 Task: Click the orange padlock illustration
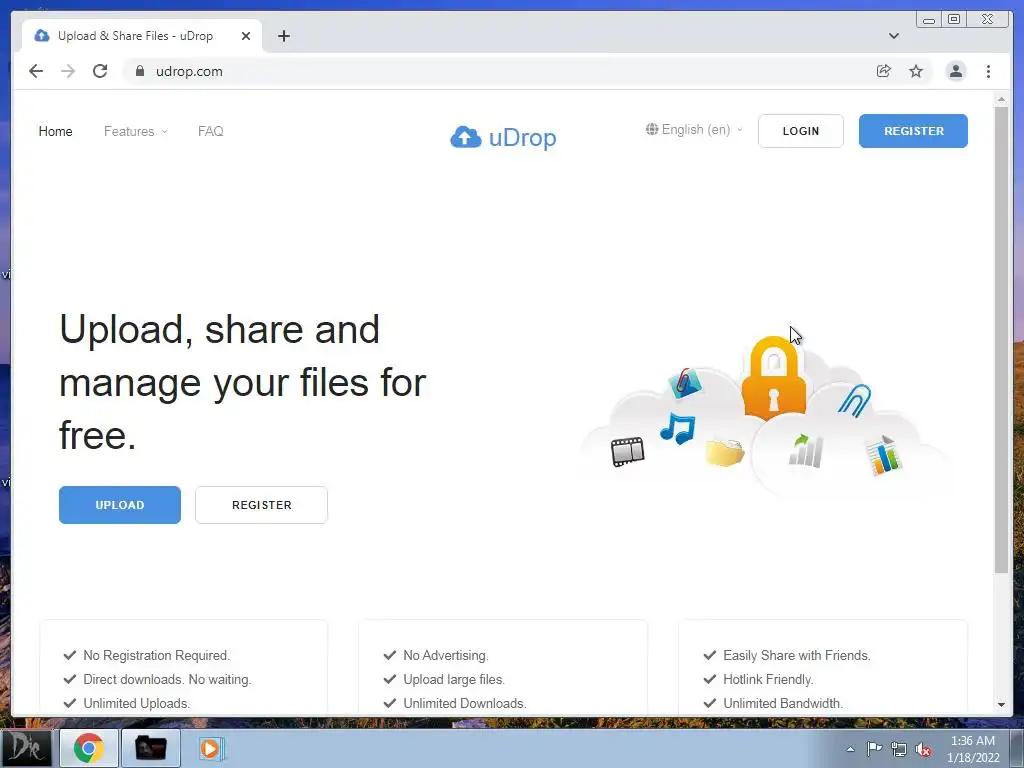(774, 377)
